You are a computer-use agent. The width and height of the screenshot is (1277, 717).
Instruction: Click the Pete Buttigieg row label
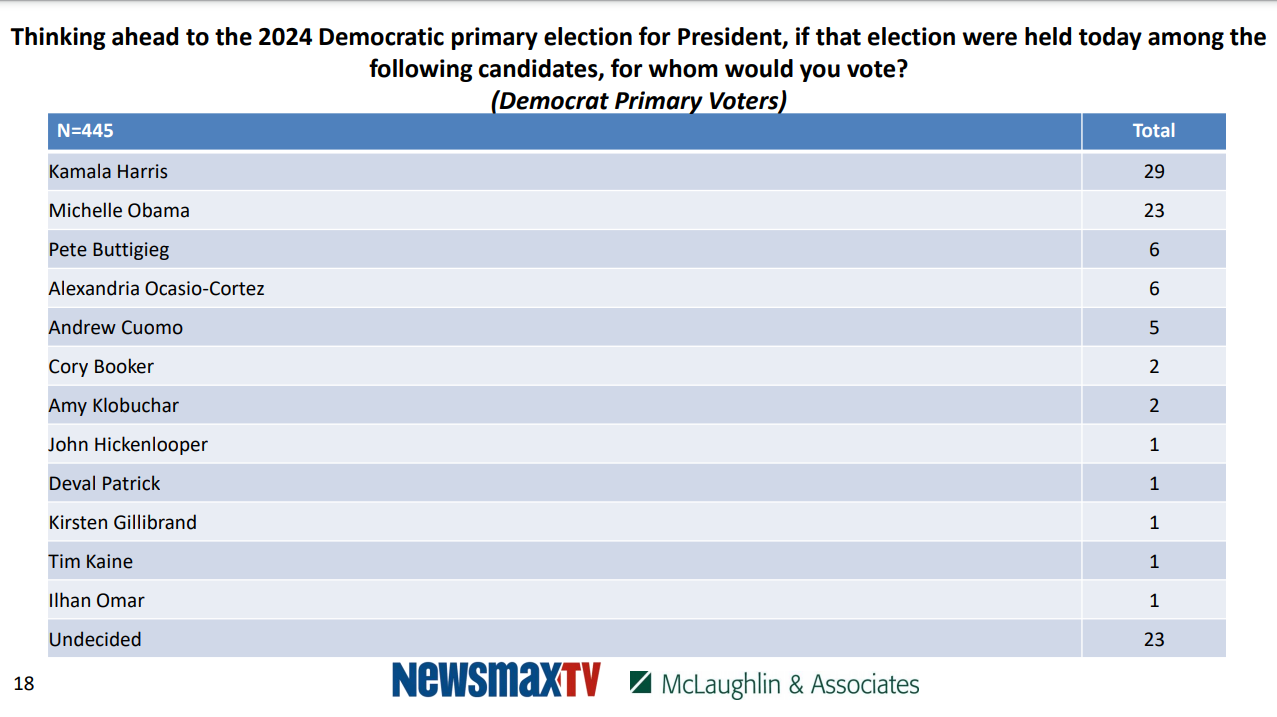[x=109, y=250]
